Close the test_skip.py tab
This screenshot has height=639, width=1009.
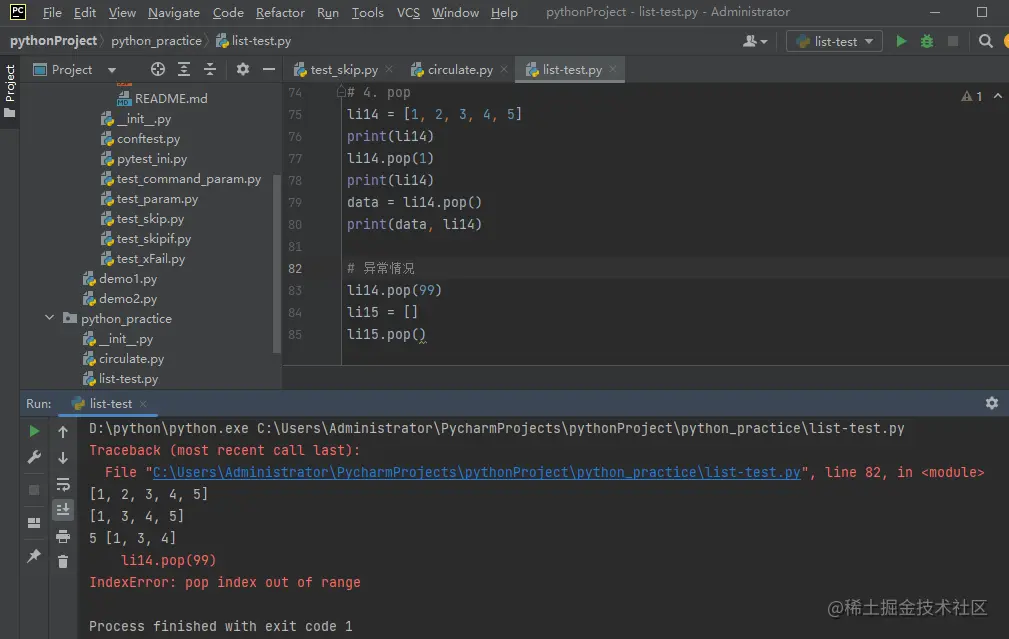pos(389,69)
